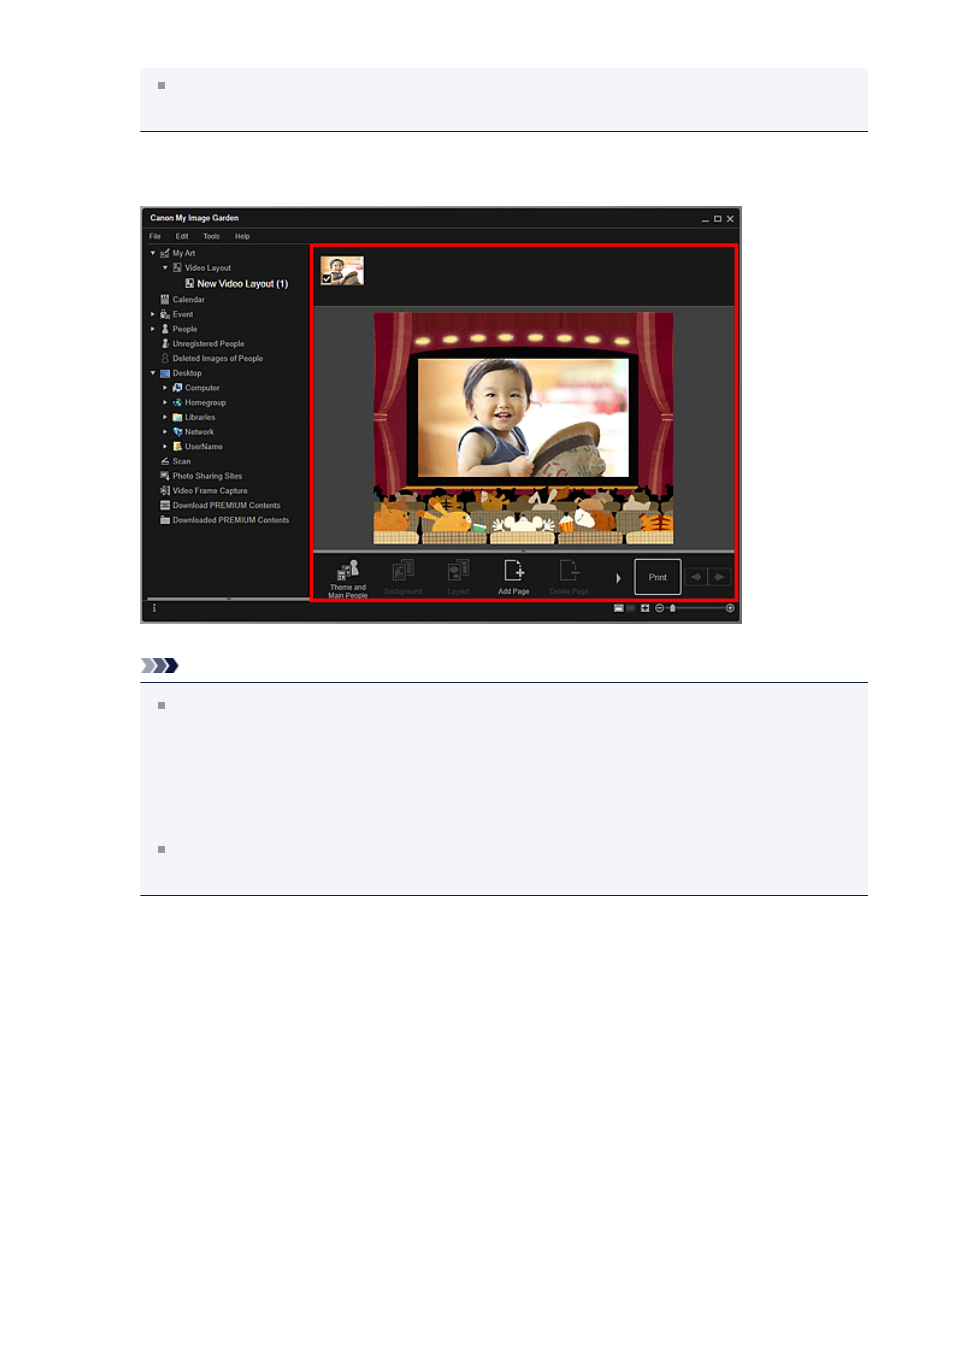This screenshot has width=954, height=1350.
Task: Click the zoom in plus icon
Action: tap(730, 608)
